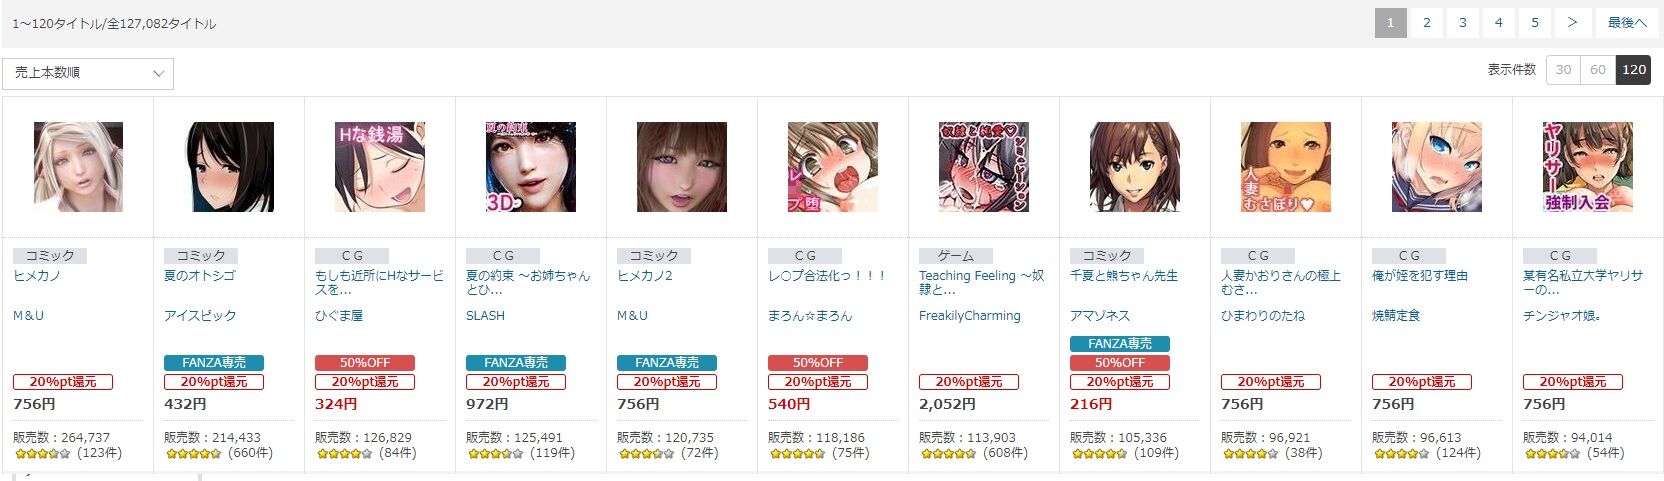Click the star rating of 夏のオトシゴ

pyautogui.click(x=194, y=454)
